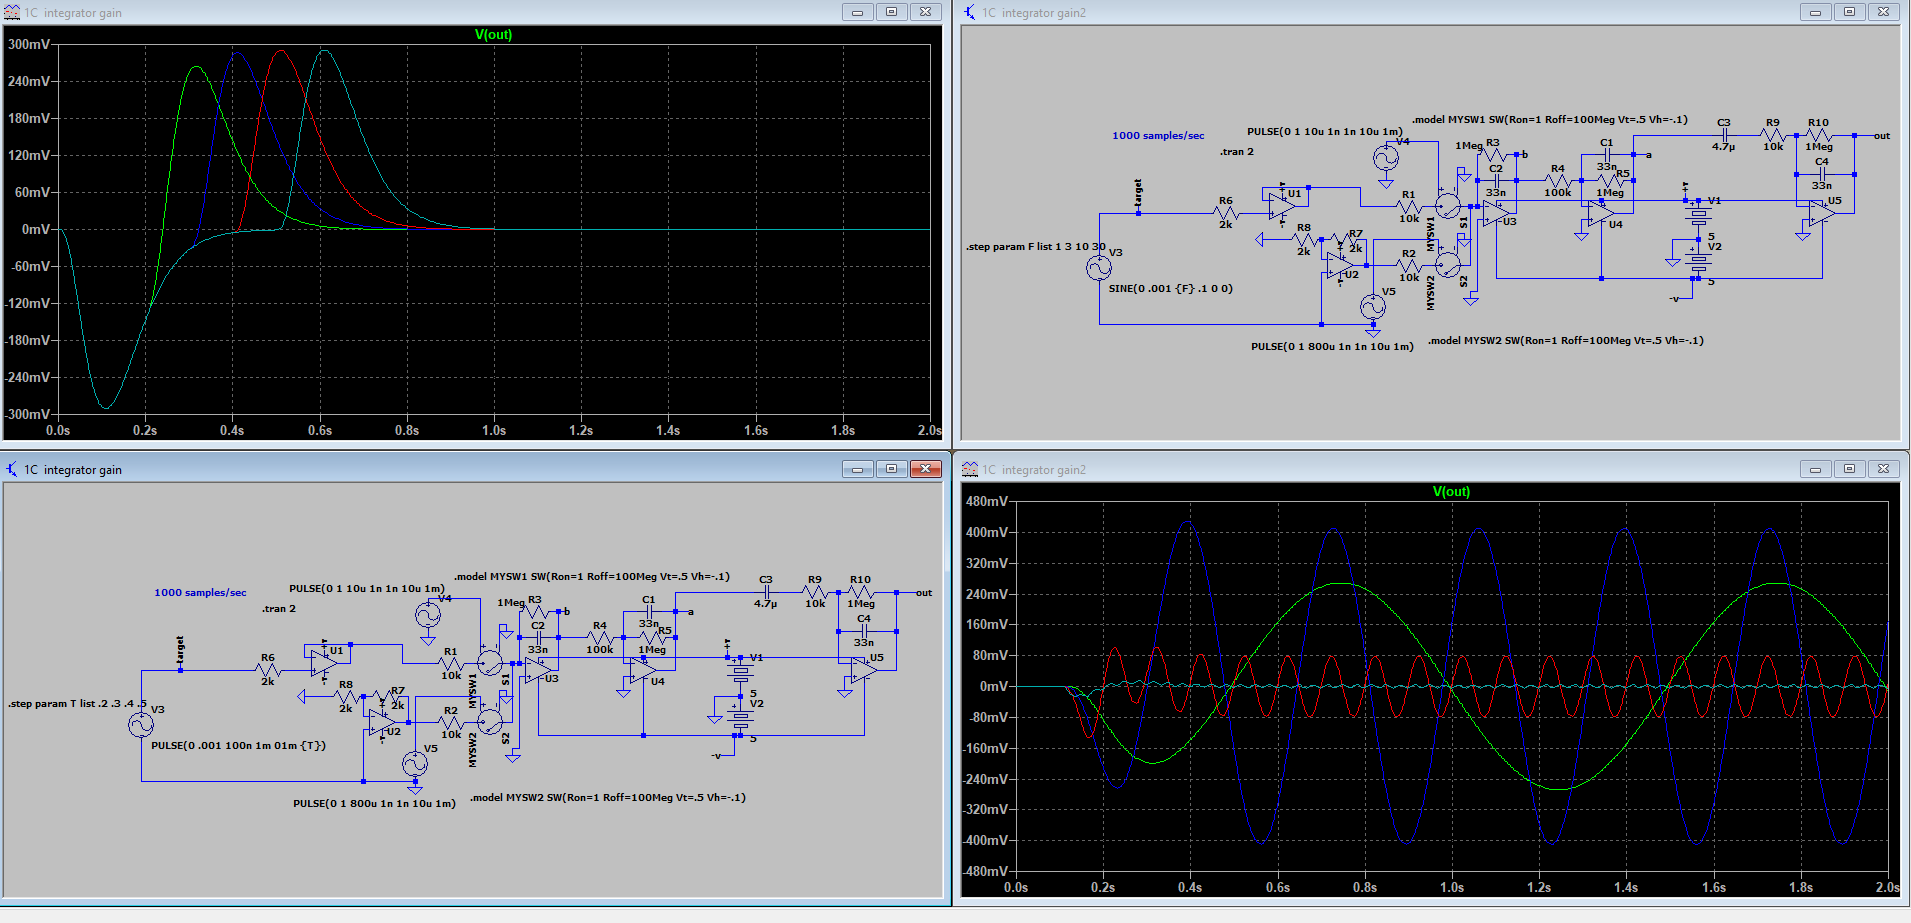Select the V3 PULSE voltage source symbol
Screen dimensions: 1911x923
(141, 725)
